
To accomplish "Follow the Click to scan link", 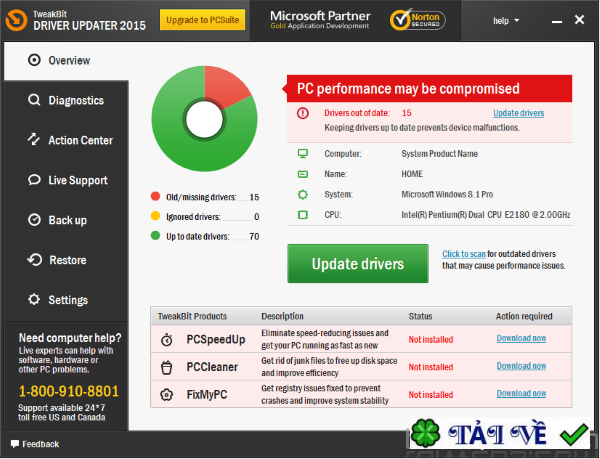I will point(464,254).
